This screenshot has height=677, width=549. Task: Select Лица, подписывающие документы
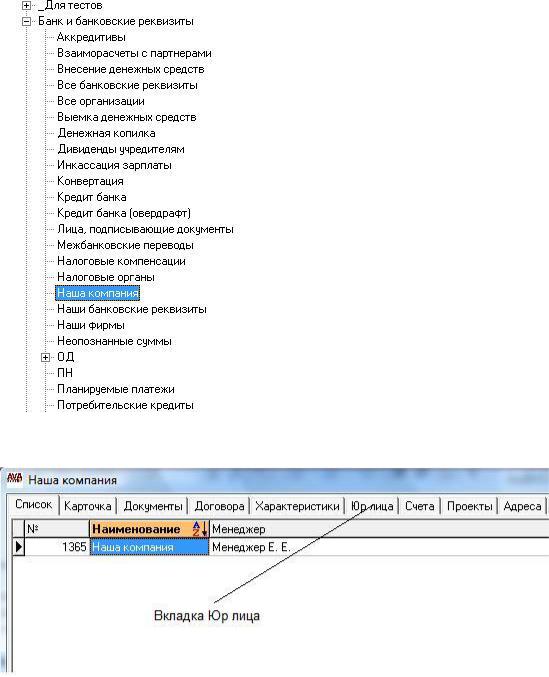(145, 229)
